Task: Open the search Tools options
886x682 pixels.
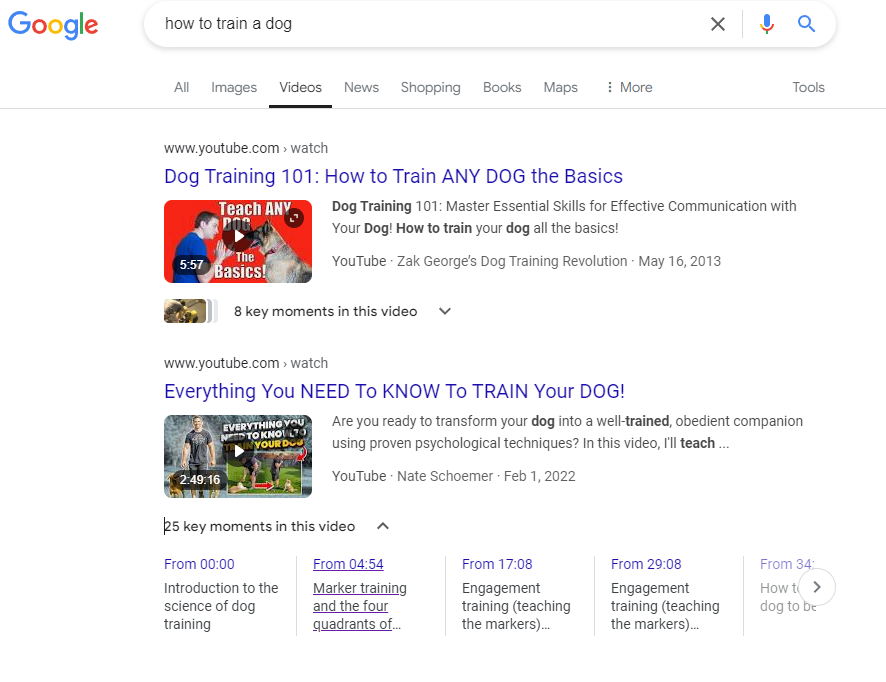Action: pyautogui.click(x=808, y=87)
